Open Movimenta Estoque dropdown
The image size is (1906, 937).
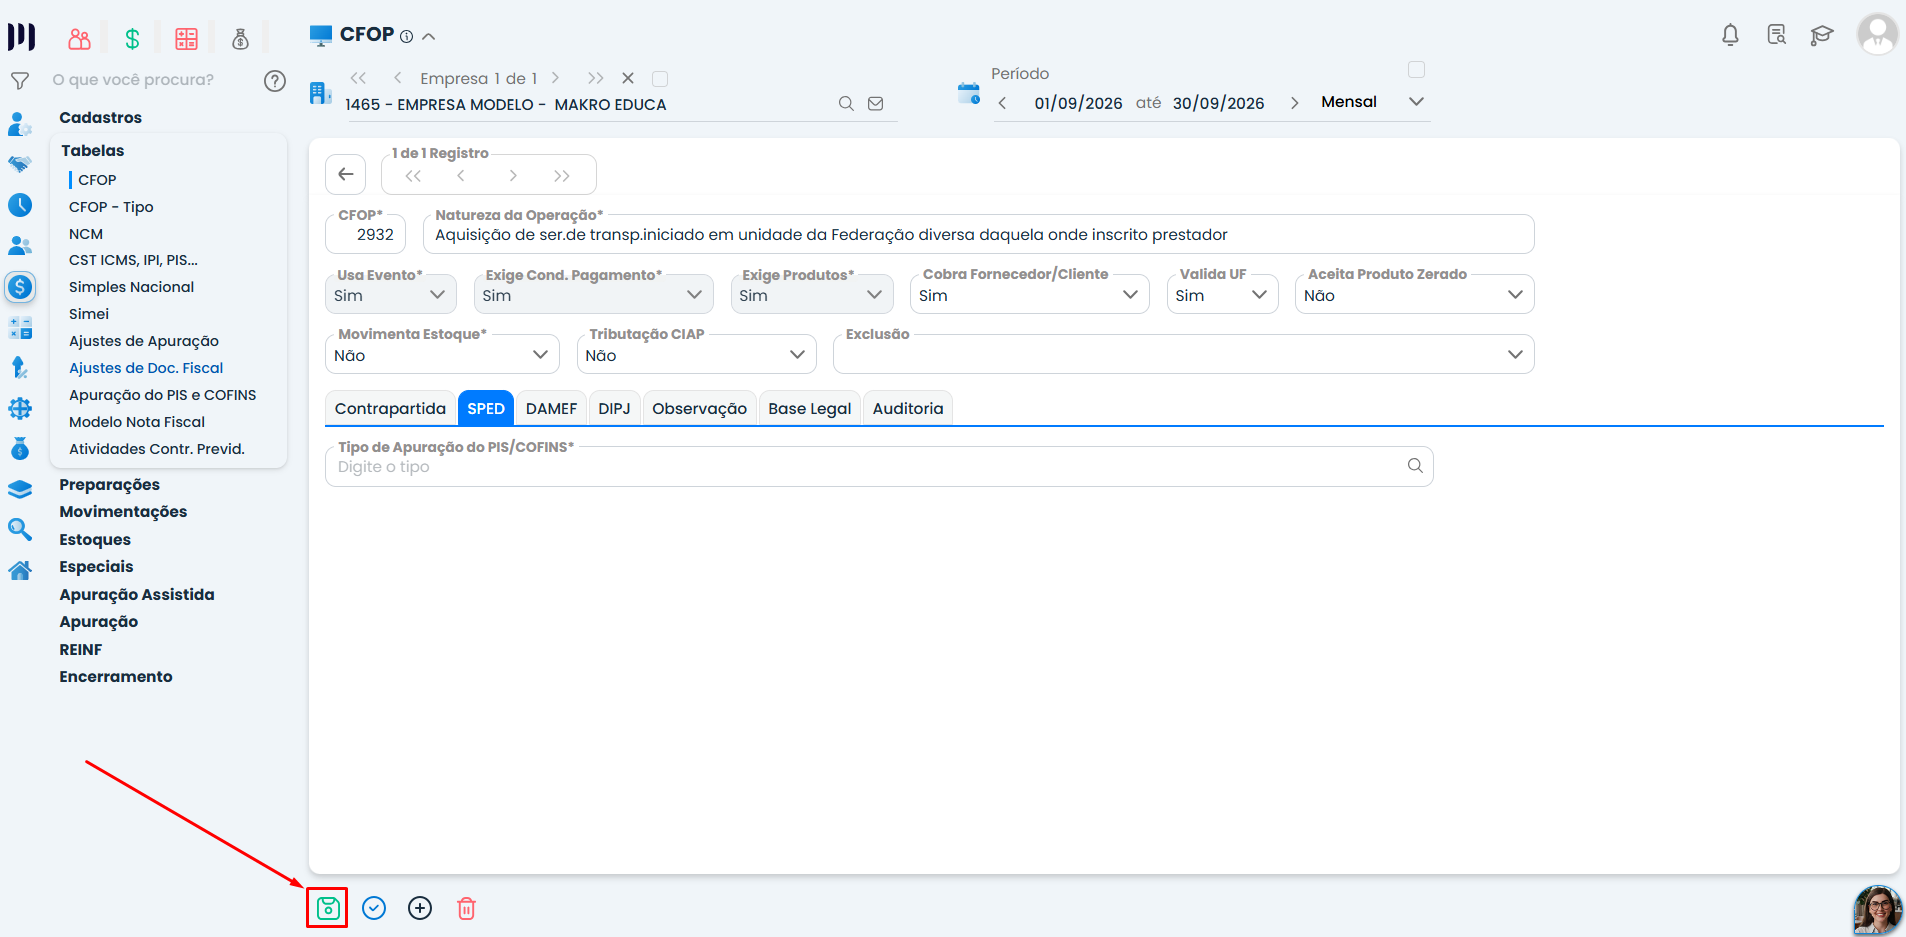pyautogui.click(x=442, y=354)
